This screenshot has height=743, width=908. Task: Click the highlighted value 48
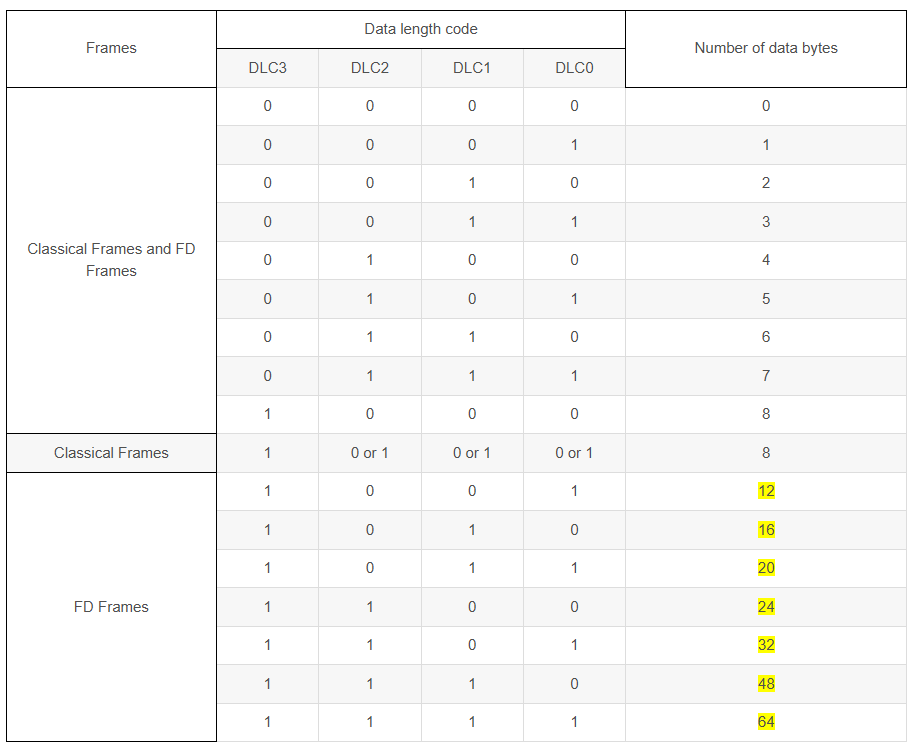[766, 684]
